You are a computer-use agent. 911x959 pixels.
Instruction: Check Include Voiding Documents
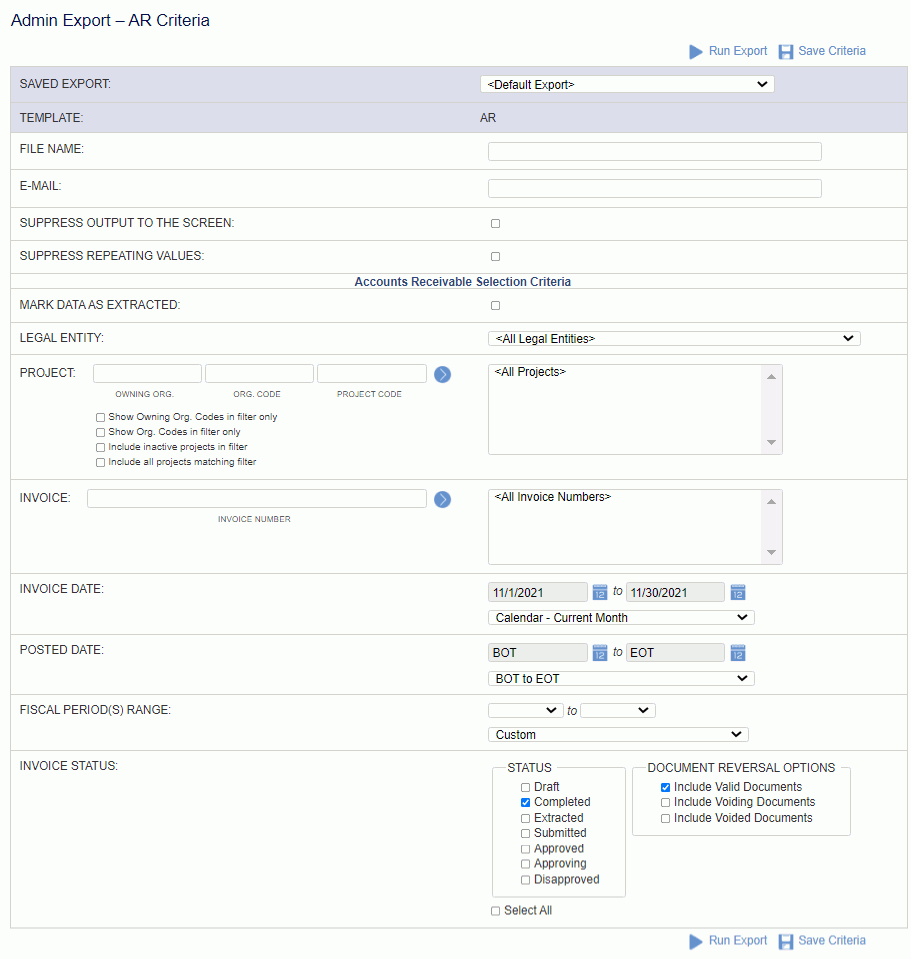coord(665,802)
